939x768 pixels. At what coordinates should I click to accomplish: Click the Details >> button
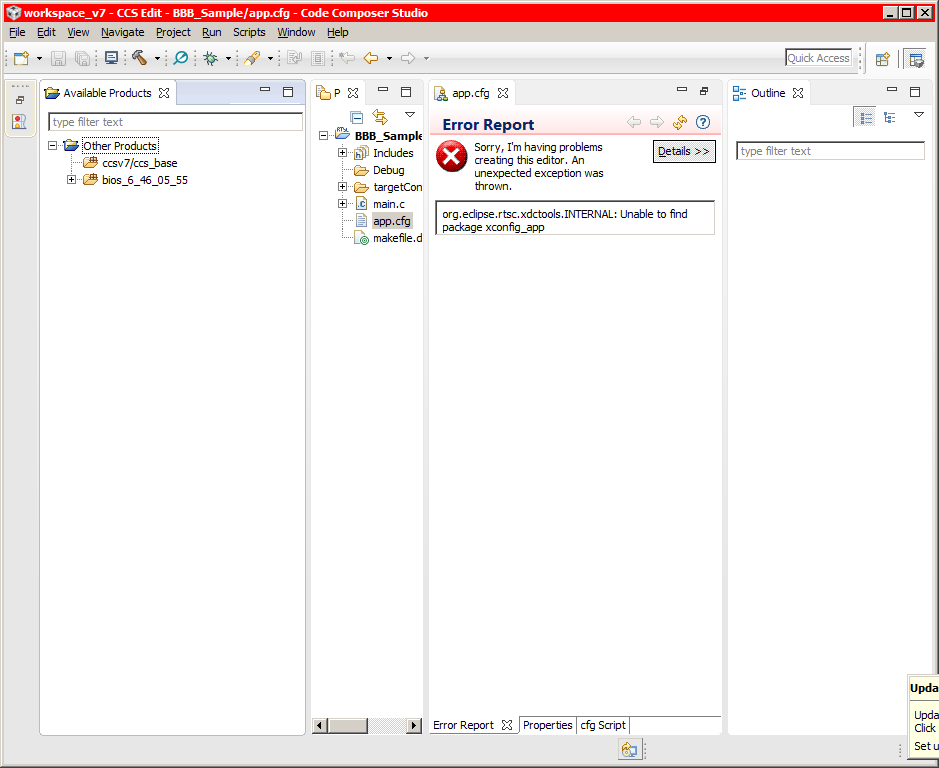click(684, 152)
